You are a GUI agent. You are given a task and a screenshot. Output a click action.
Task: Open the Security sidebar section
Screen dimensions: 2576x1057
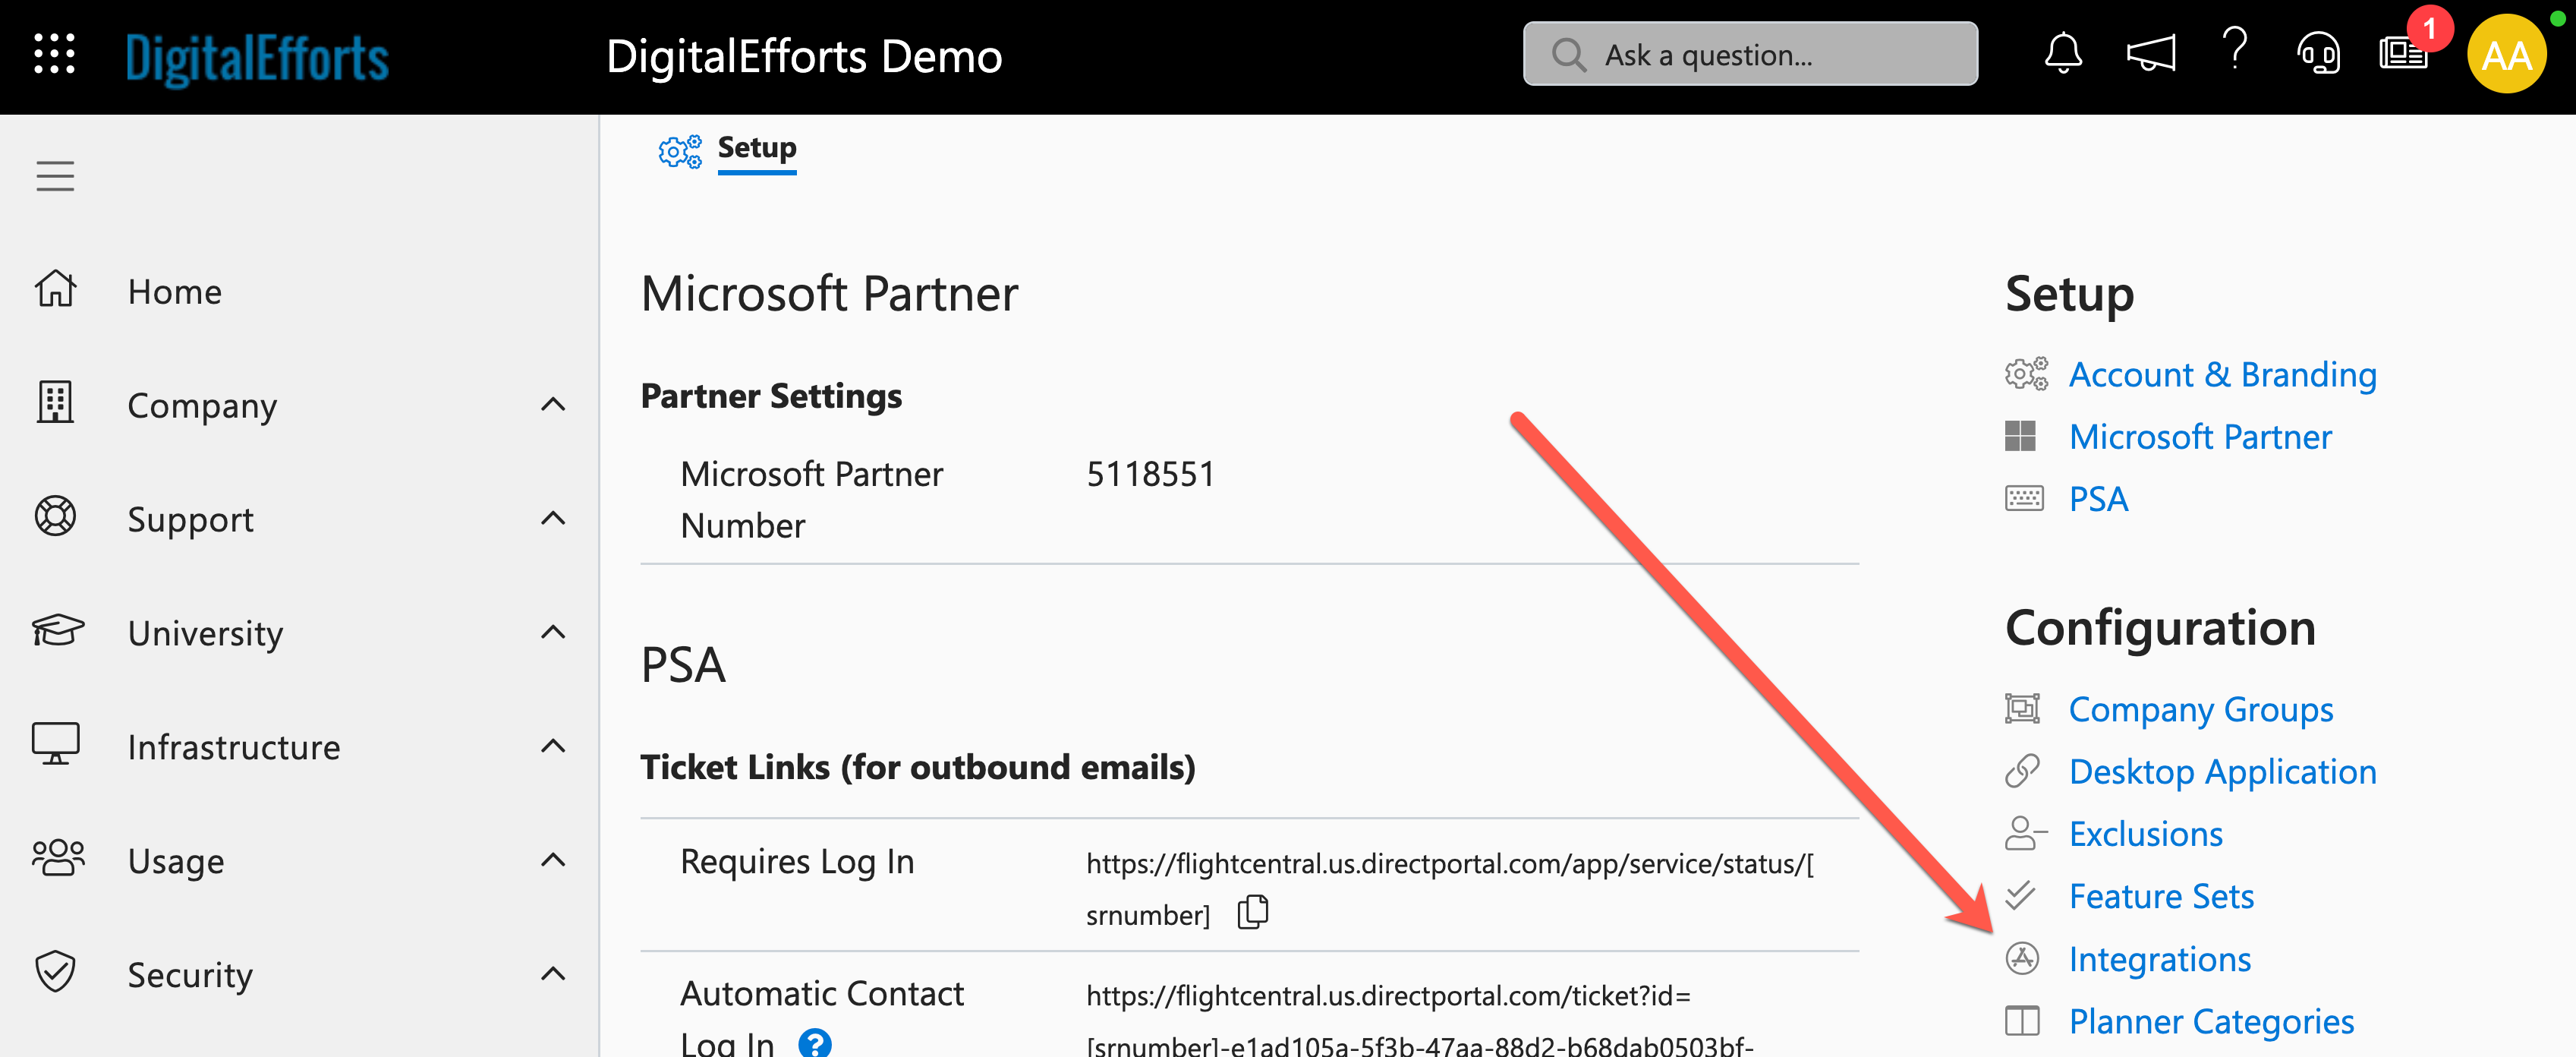click(190, 976)
